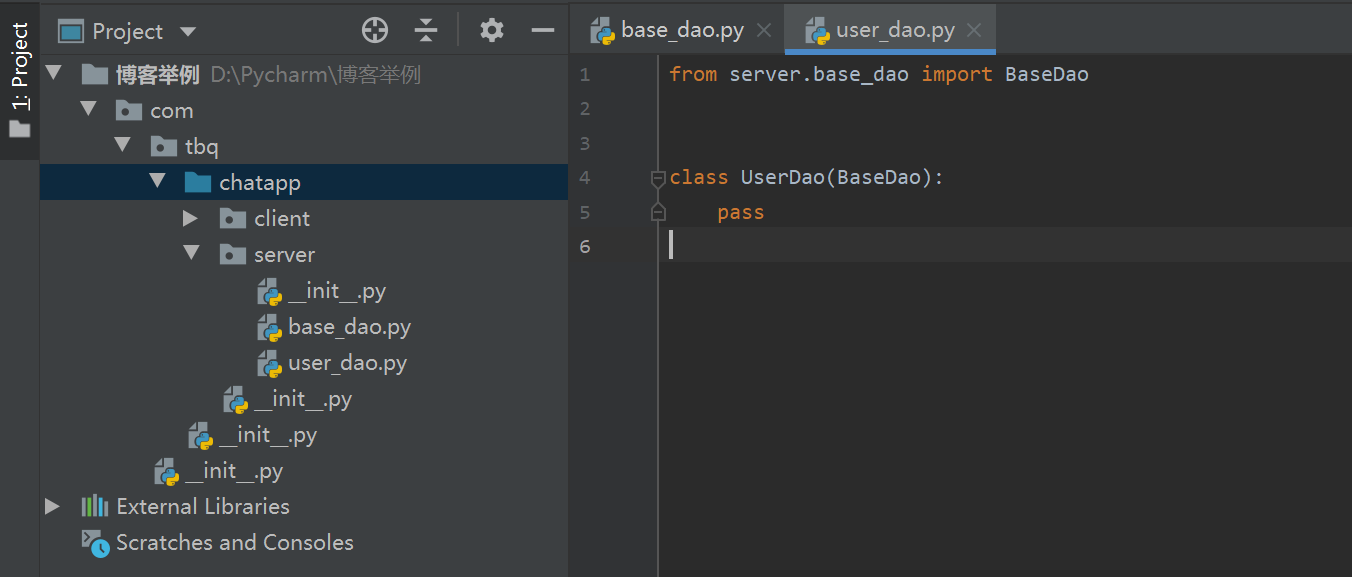Open the Project panel settings gear icon

click(x=491, y=30)
